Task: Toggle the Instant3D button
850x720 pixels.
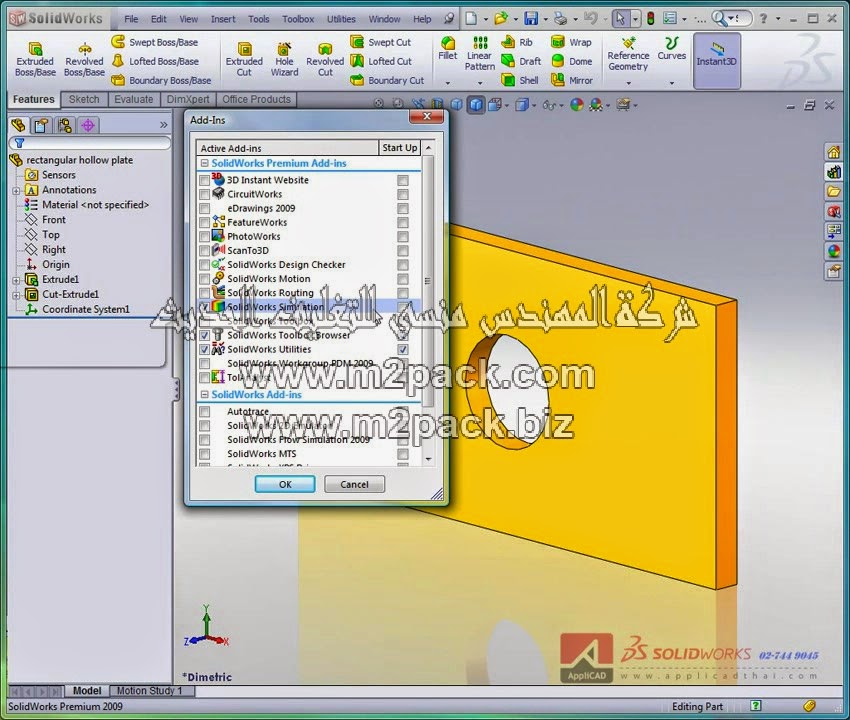Action: (x=717, y=60)
